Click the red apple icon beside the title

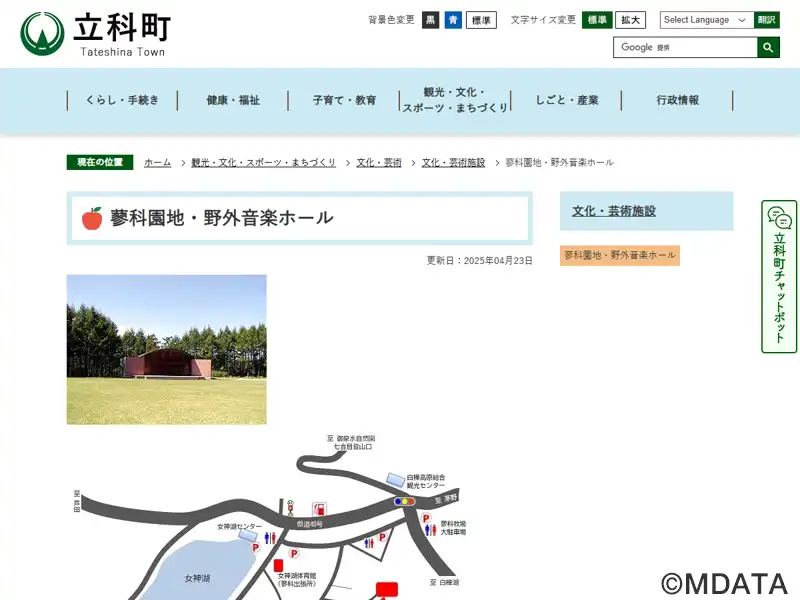(92, 218)
